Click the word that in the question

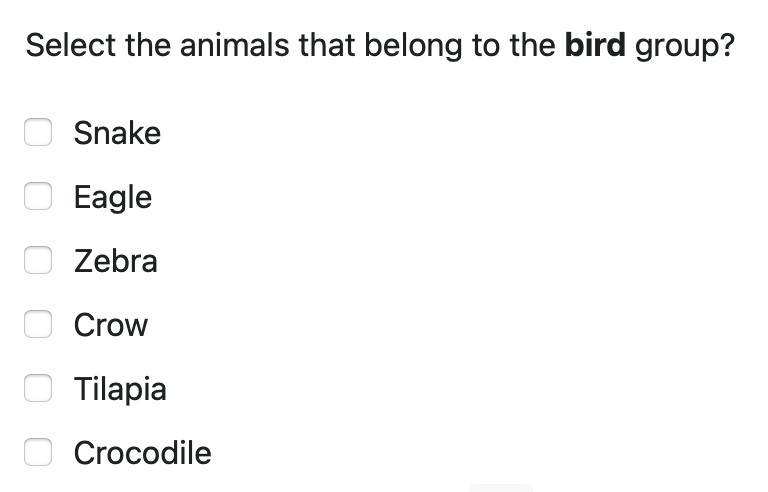[327, 45]
